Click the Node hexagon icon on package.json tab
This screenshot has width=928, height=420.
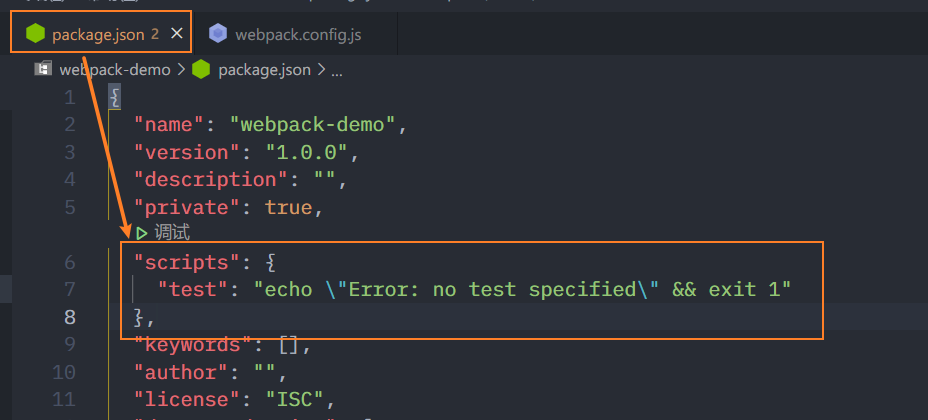pyautogui.click(x=36, y=34)
